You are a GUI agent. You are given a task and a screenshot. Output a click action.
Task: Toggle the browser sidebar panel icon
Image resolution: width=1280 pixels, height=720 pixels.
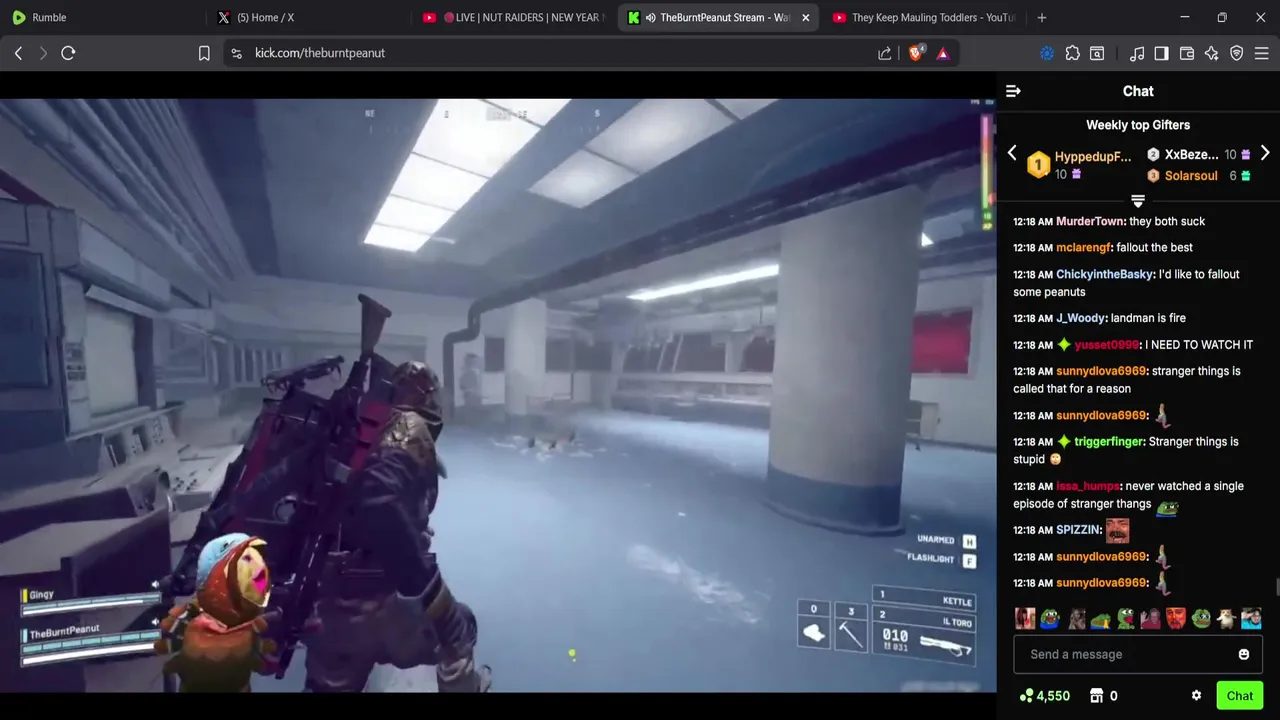point(1162,53)
